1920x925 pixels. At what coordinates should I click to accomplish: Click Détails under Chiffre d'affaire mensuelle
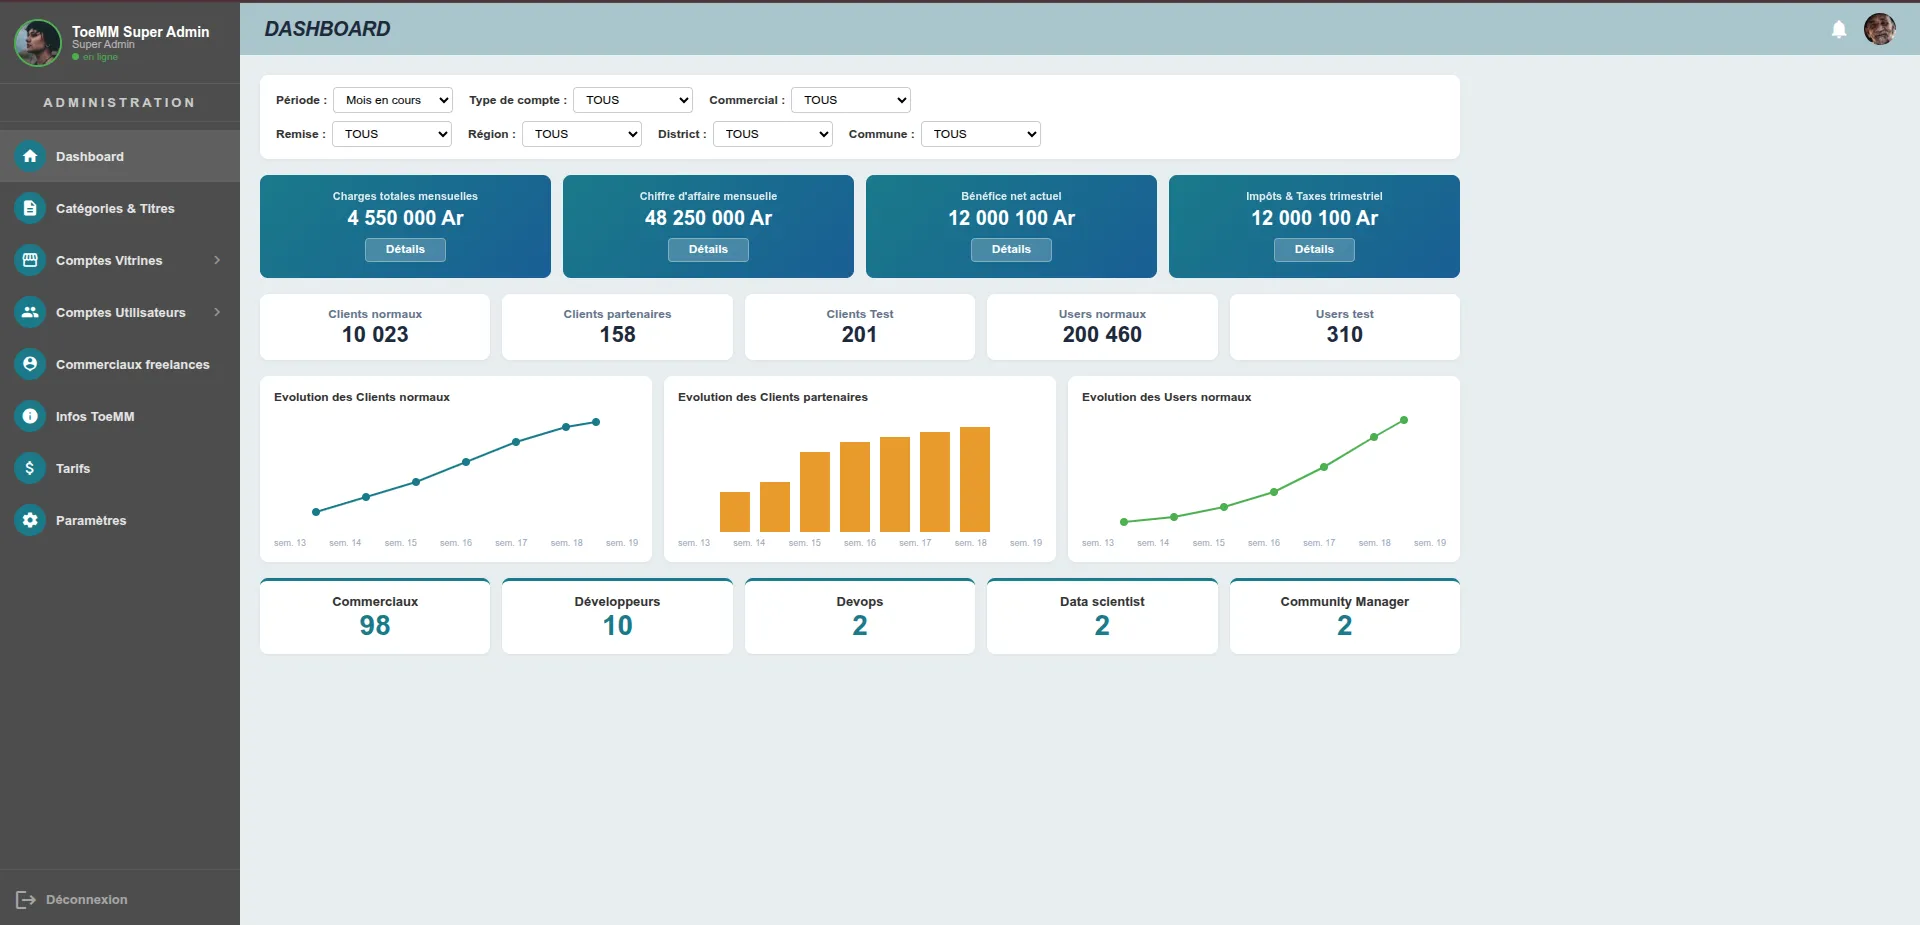tap(708, 250)
